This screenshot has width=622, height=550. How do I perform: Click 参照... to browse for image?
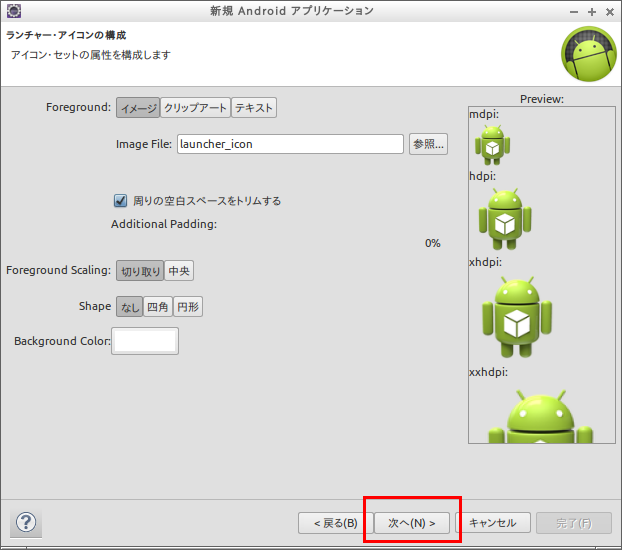(428, 144)
